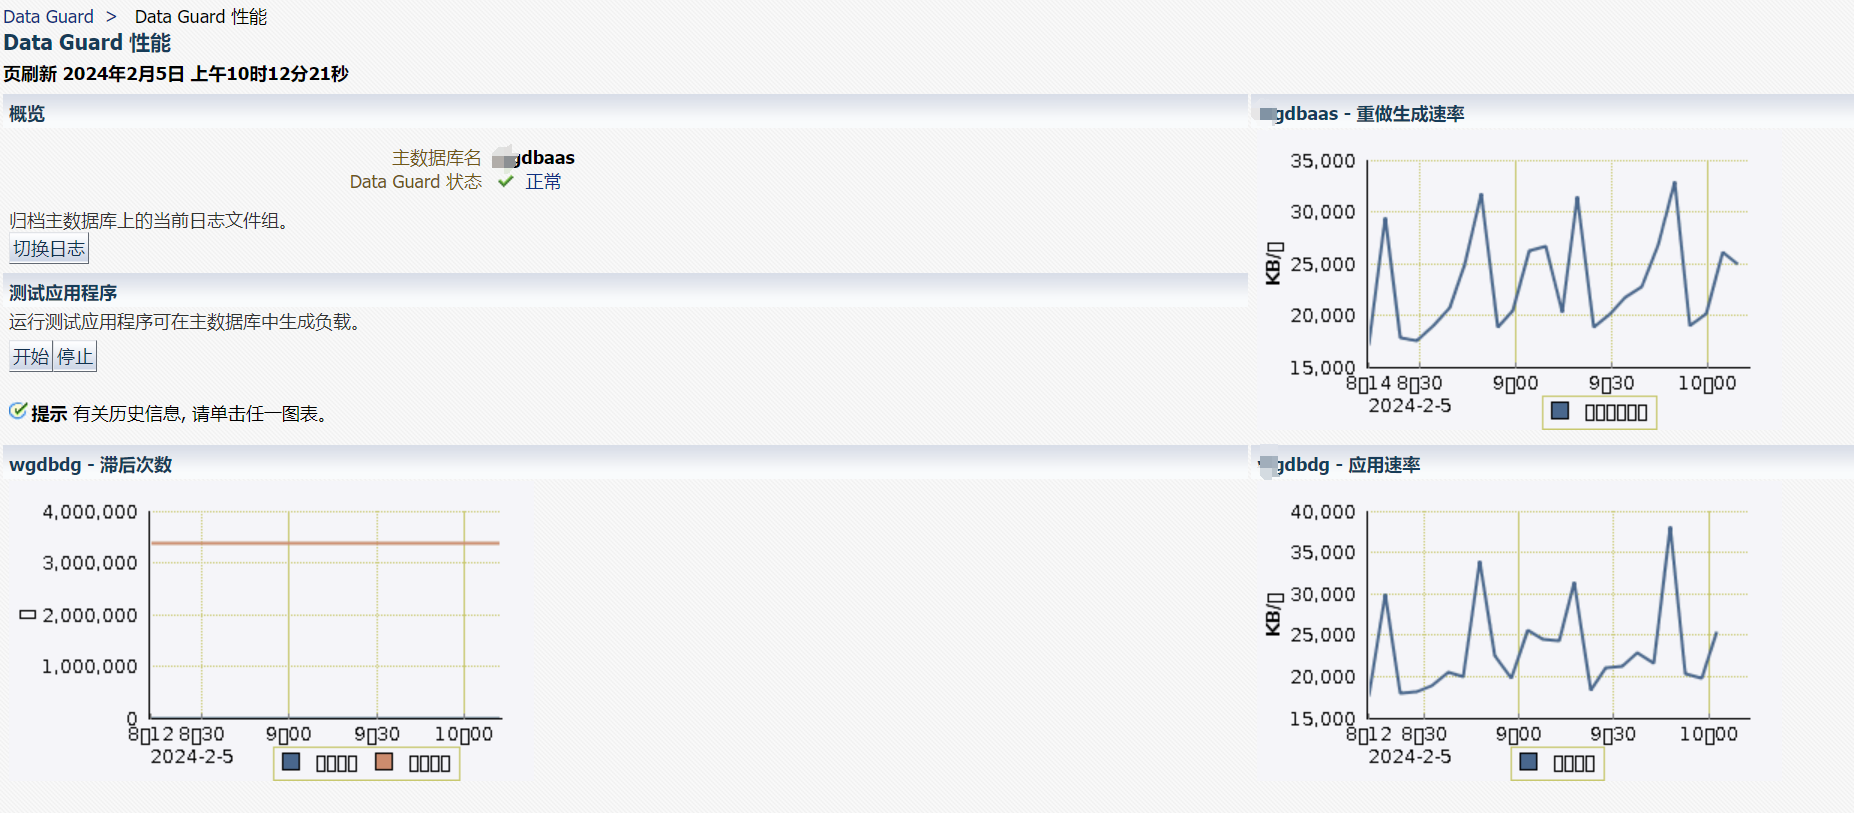This screenshot has width=1854, height=813.
Task: Click legend swatch in apply rate chart
Action: point(1528,762)
